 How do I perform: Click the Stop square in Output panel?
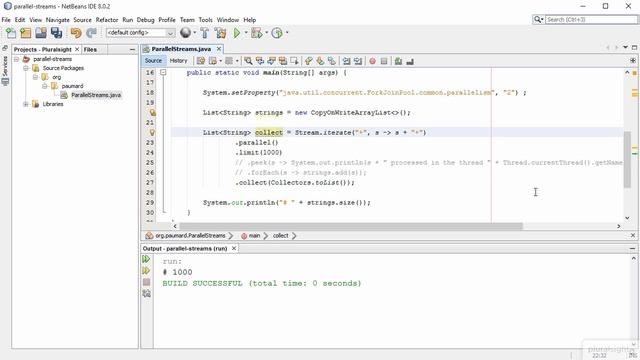[147, 282]
